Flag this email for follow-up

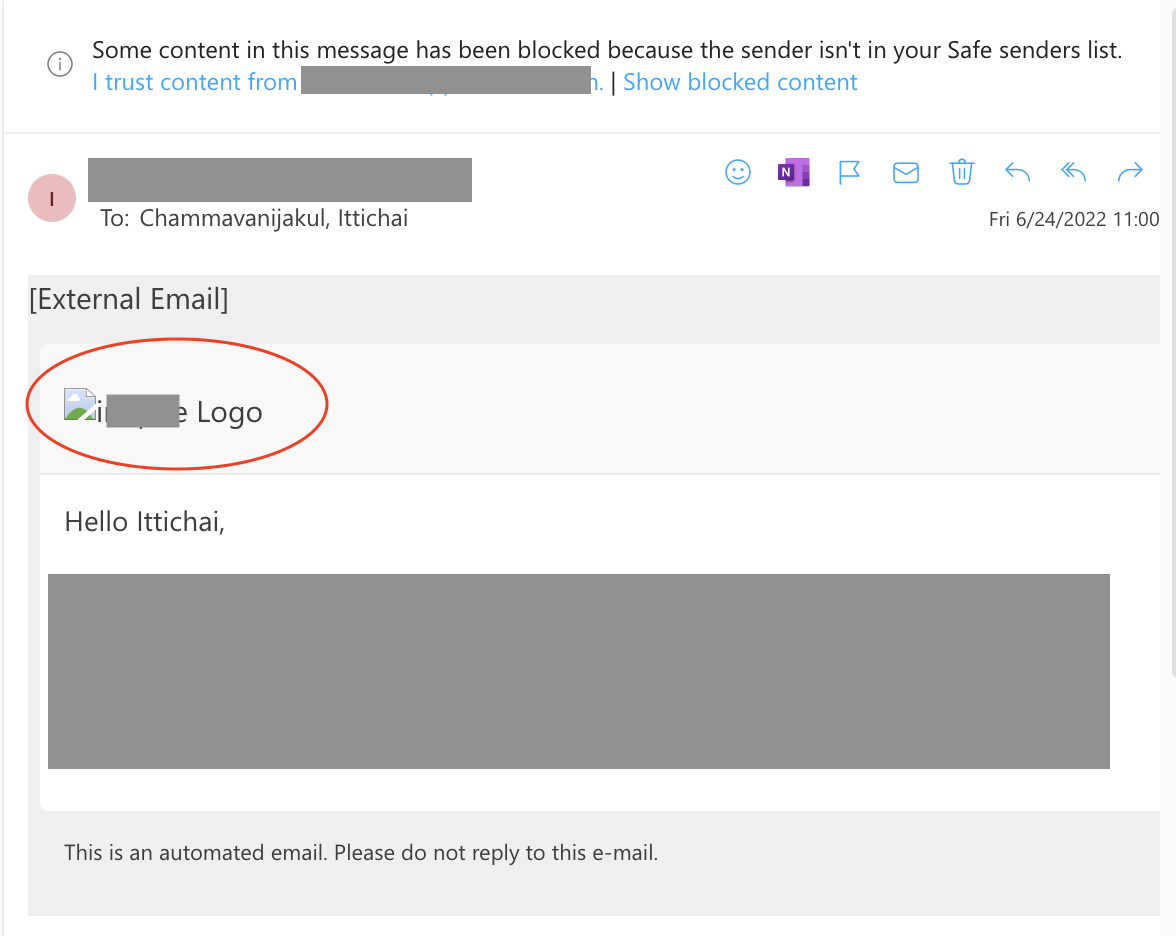click(x=849, y=173)
